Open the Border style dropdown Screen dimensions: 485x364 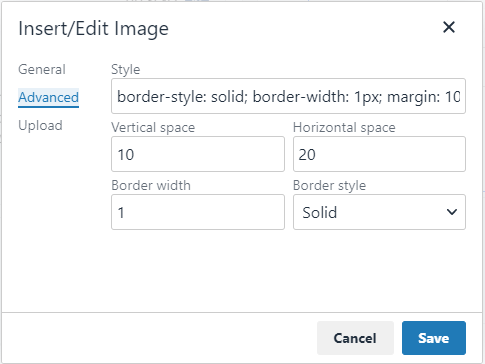(x=379, y=212)
